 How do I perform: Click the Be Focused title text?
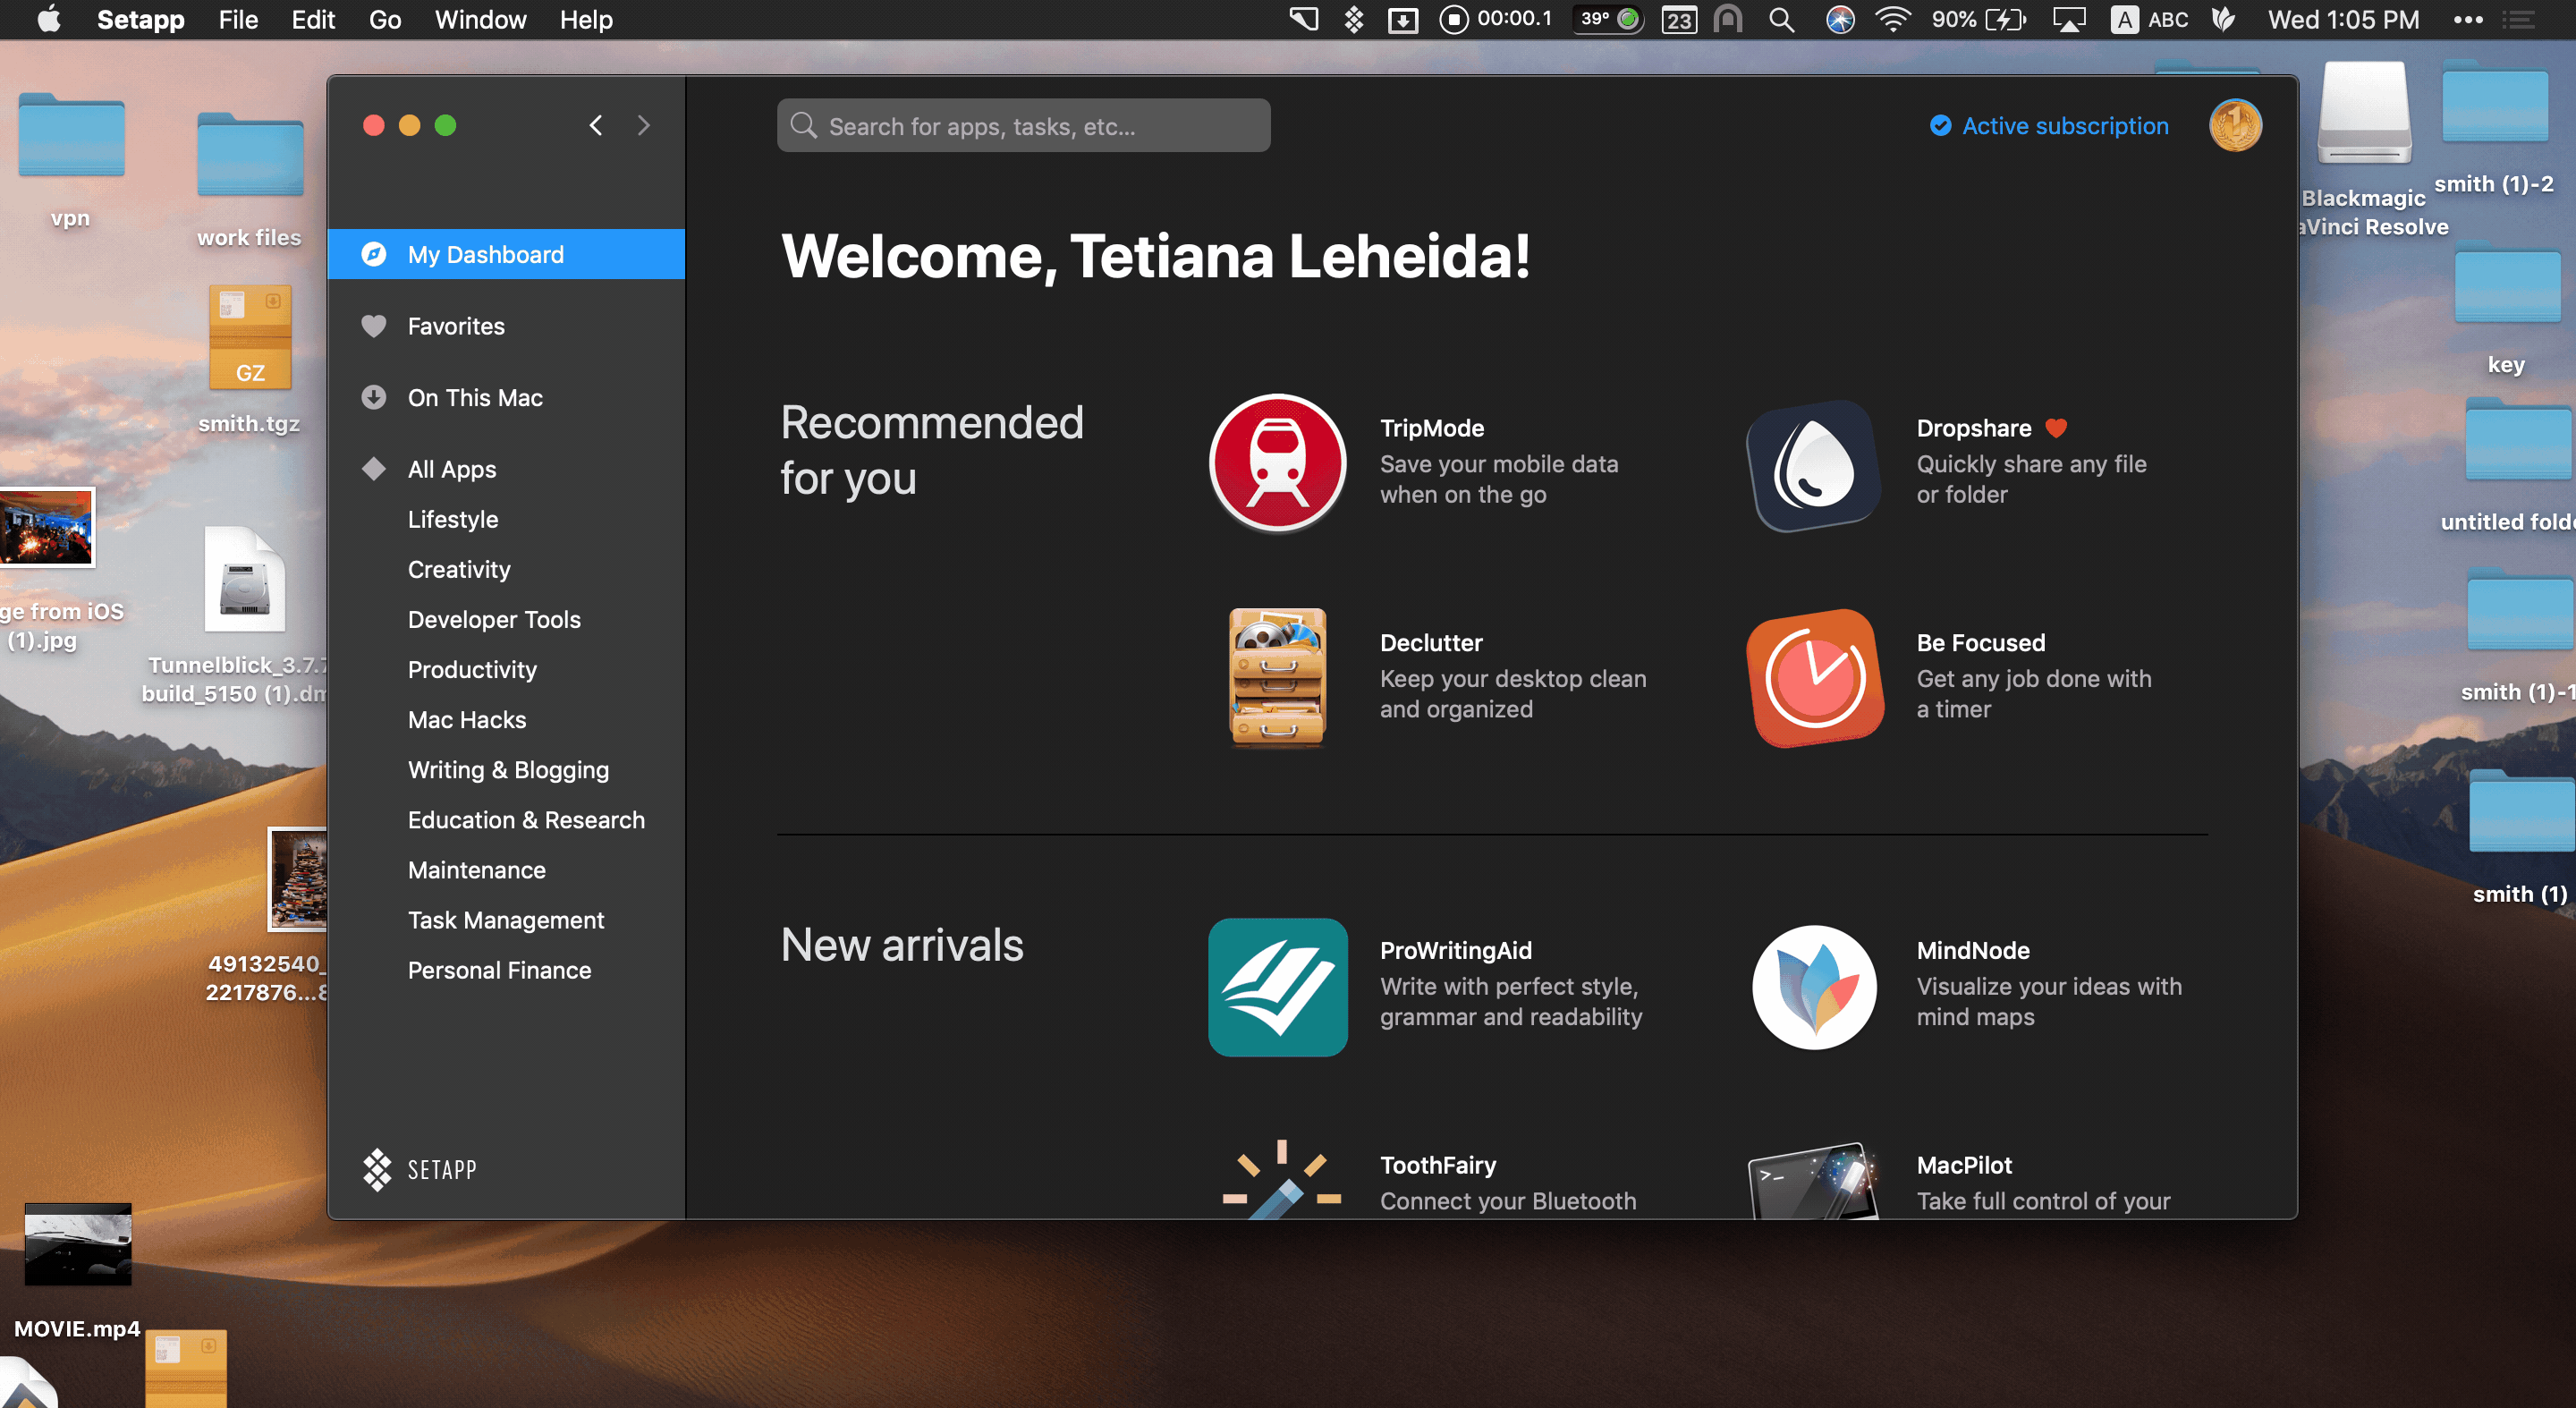pyautogui.click(x=1980, y=642)
